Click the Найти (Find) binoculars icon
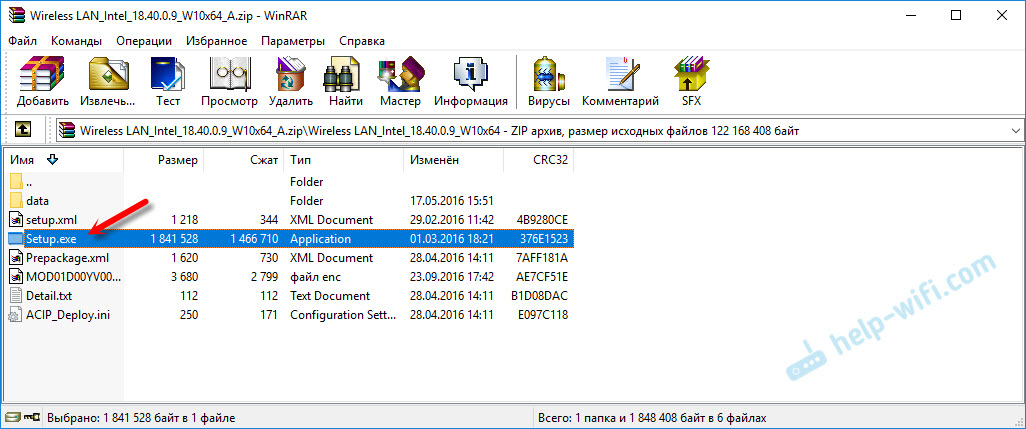Image resolution: width=1026 pixels, height=429 pixels. pyautogui.click(x=345, y=80)
